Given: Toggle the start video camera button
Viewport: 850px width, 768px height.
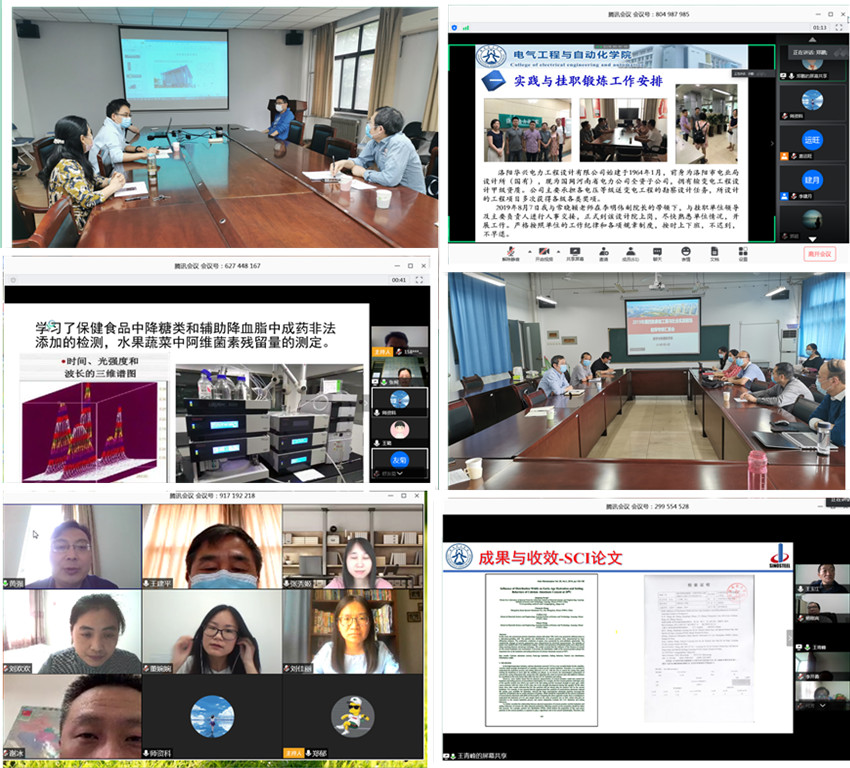Looking at the screenshot, I should coord(545,251).
